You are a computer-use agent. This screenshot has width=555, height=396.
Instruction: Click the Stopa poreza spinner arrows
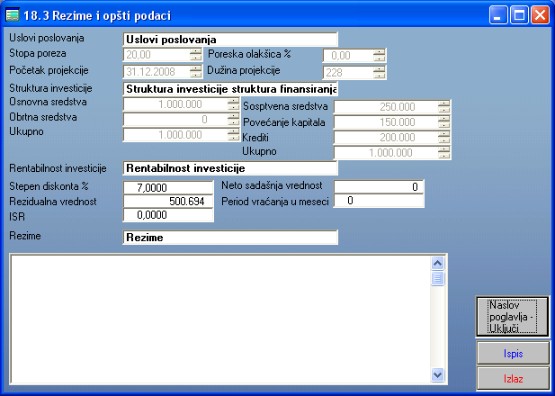pyautogui.click(x=196, y=54)
